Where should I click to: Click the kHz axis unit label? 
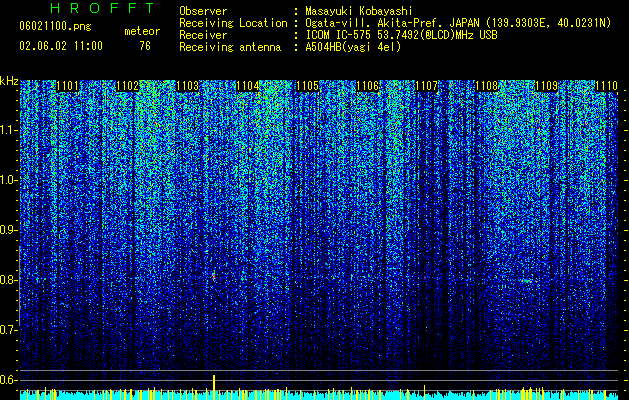pyautogui.click(x=9, y=81)
